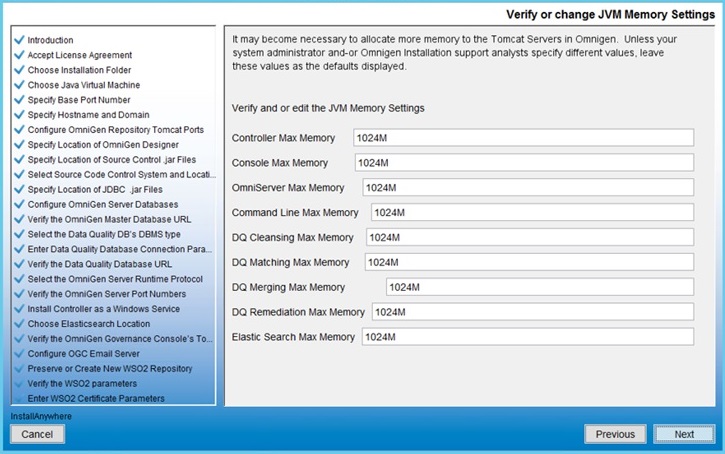This screenshot has width=725, height=454.
Task: Select the Accept License Agreement step text
Action: click(x=80, y=55)
